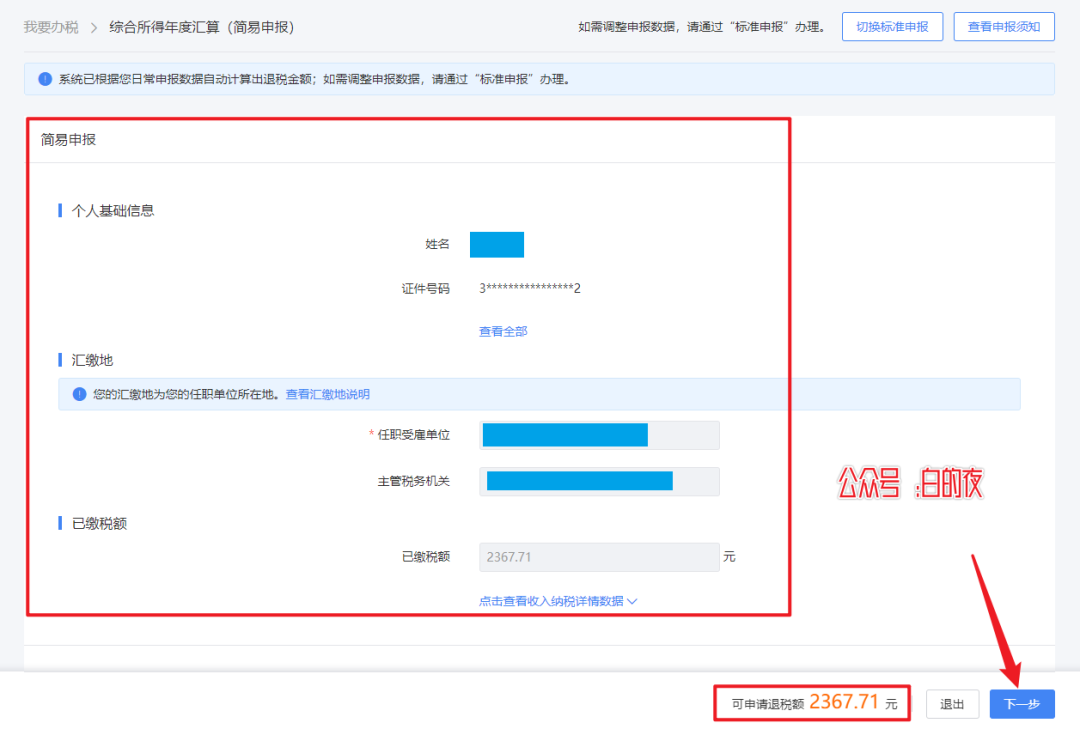Open the 查看汇缴地说明 link
The width and height of the screenshot is (1080, 729).
click(x=327, y=395)
